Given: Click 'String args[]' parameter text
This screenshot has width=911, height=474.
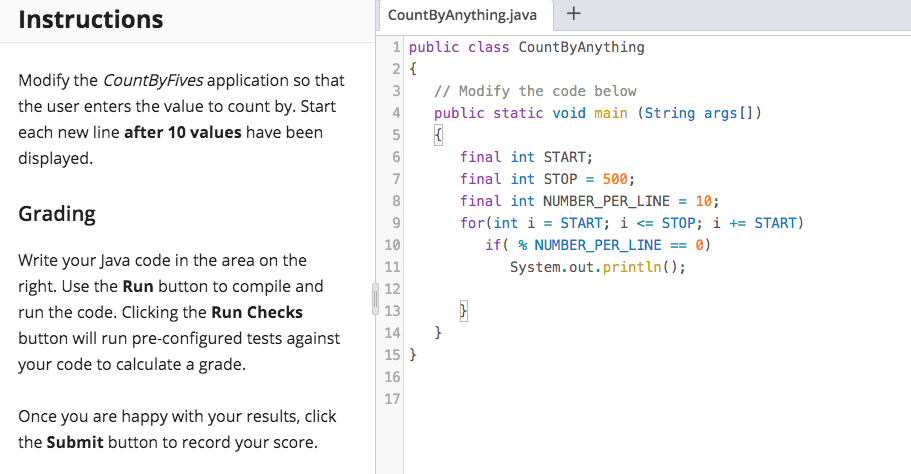Looking at the screenshot, I should click(x=699, y=113).
